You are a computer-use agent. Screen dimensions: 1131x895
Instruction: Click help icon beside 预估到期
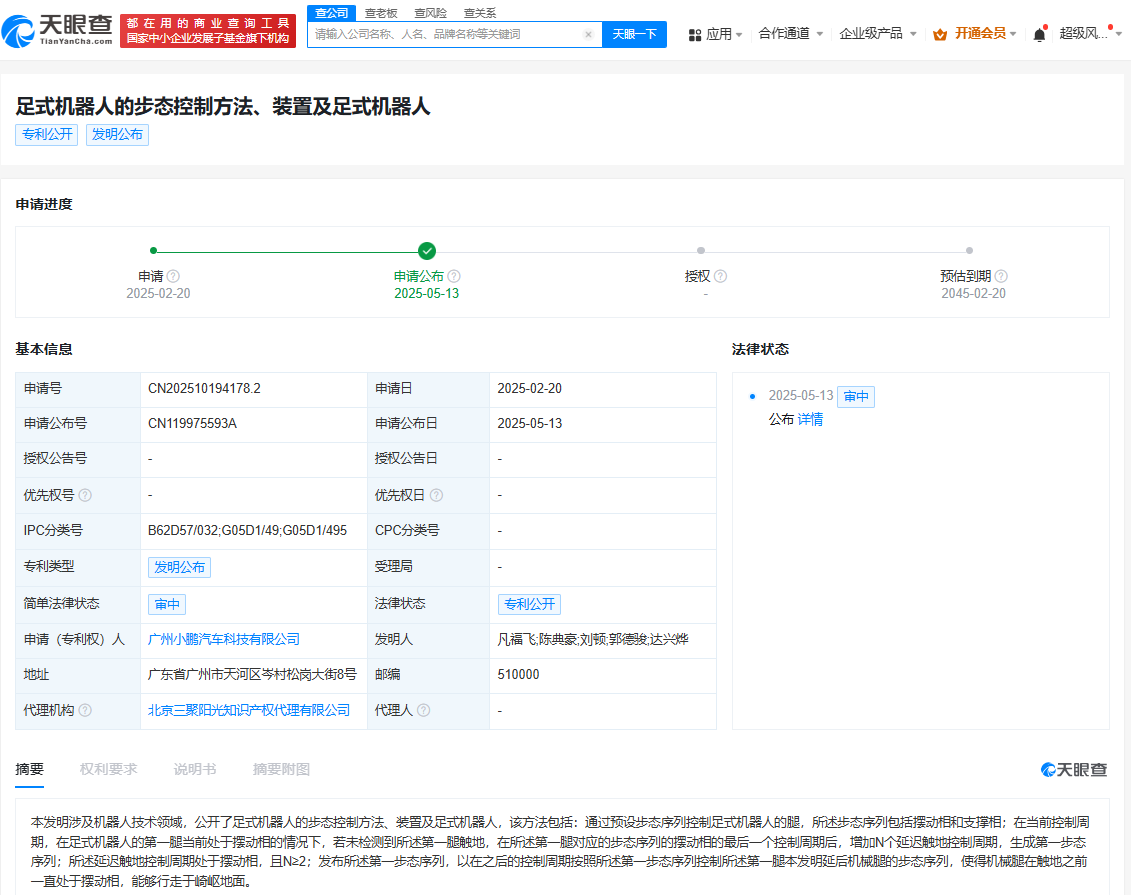pos(1001,276)
